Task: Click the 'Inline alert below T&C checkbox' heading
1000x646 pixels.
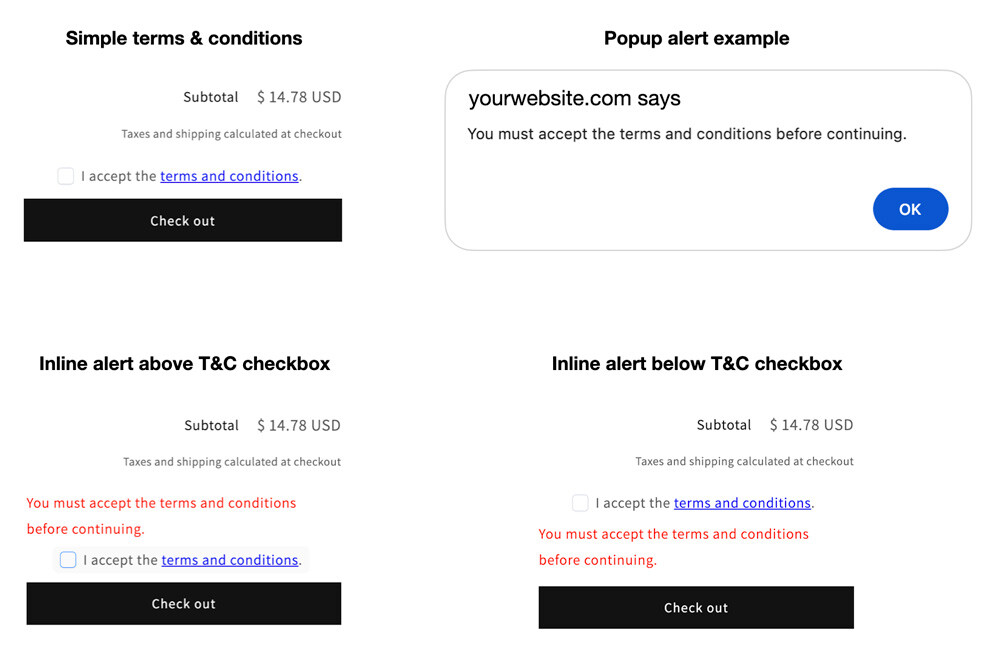Action: pos(697,363)
